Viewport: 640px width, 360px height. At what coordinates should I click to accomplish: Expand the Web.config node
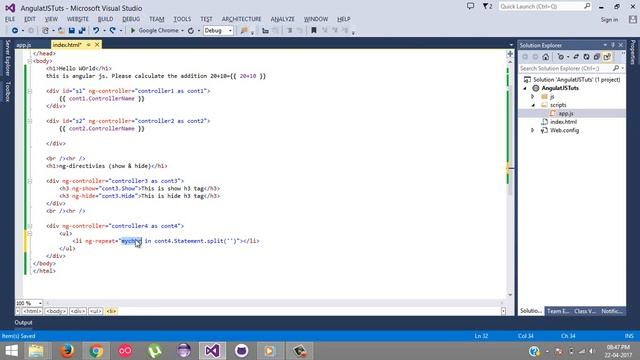[532, 131]
